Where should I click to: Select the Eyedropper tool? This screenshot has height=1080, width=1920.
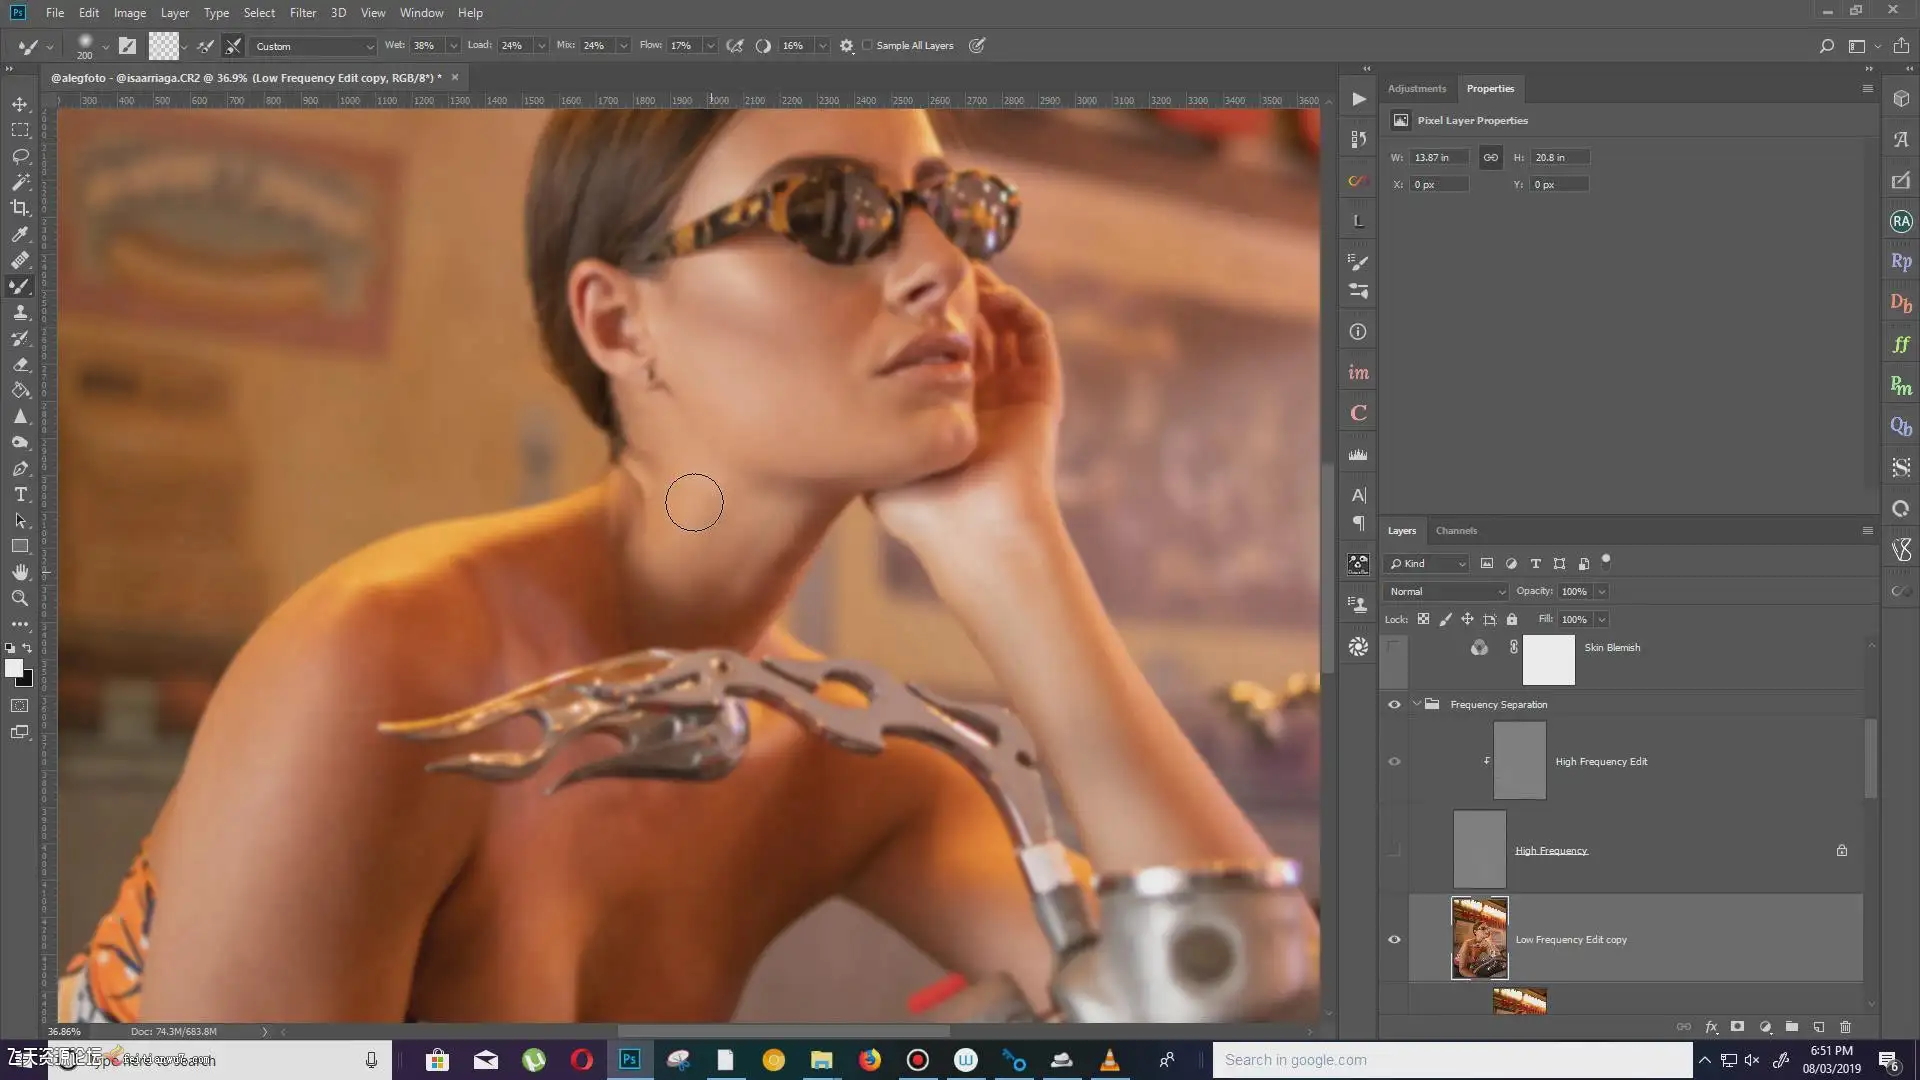(x=20, y=234)
